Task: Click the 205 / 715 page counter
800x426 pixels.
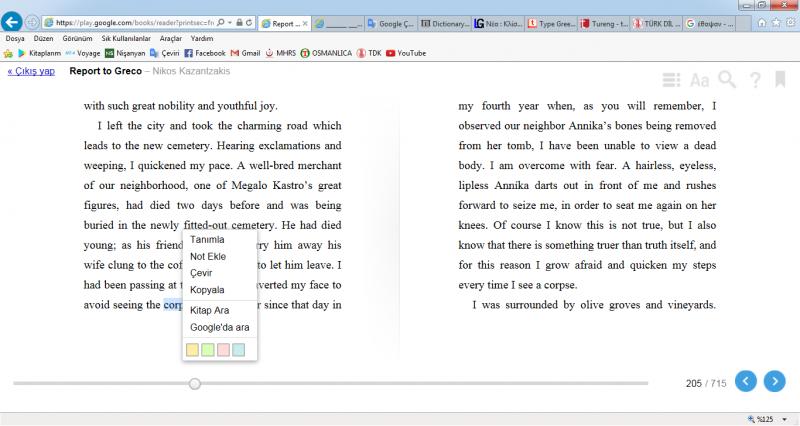Action: point(706,383)
